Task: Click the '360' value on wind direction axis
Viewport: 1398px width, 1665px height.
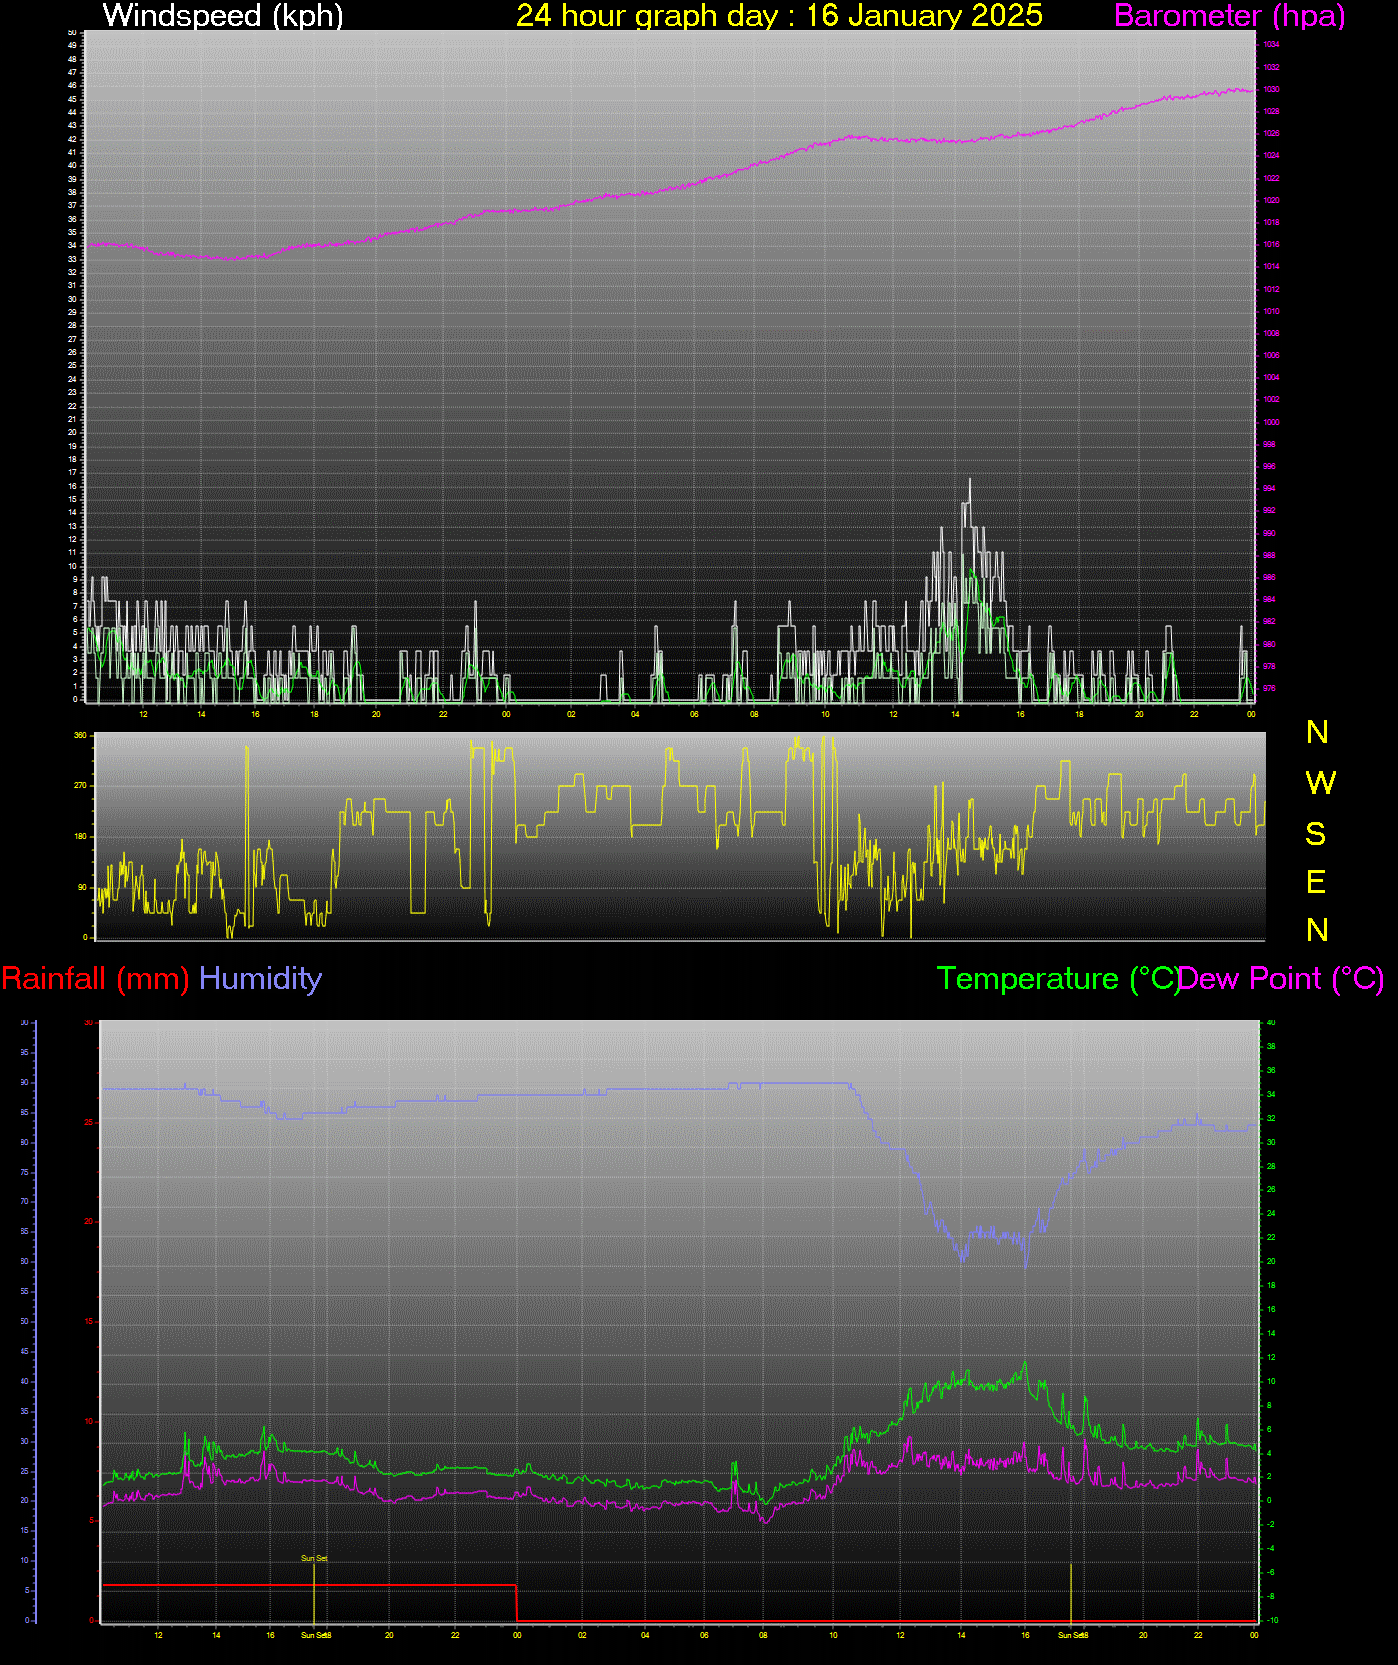Action: [x=80, y=735]
